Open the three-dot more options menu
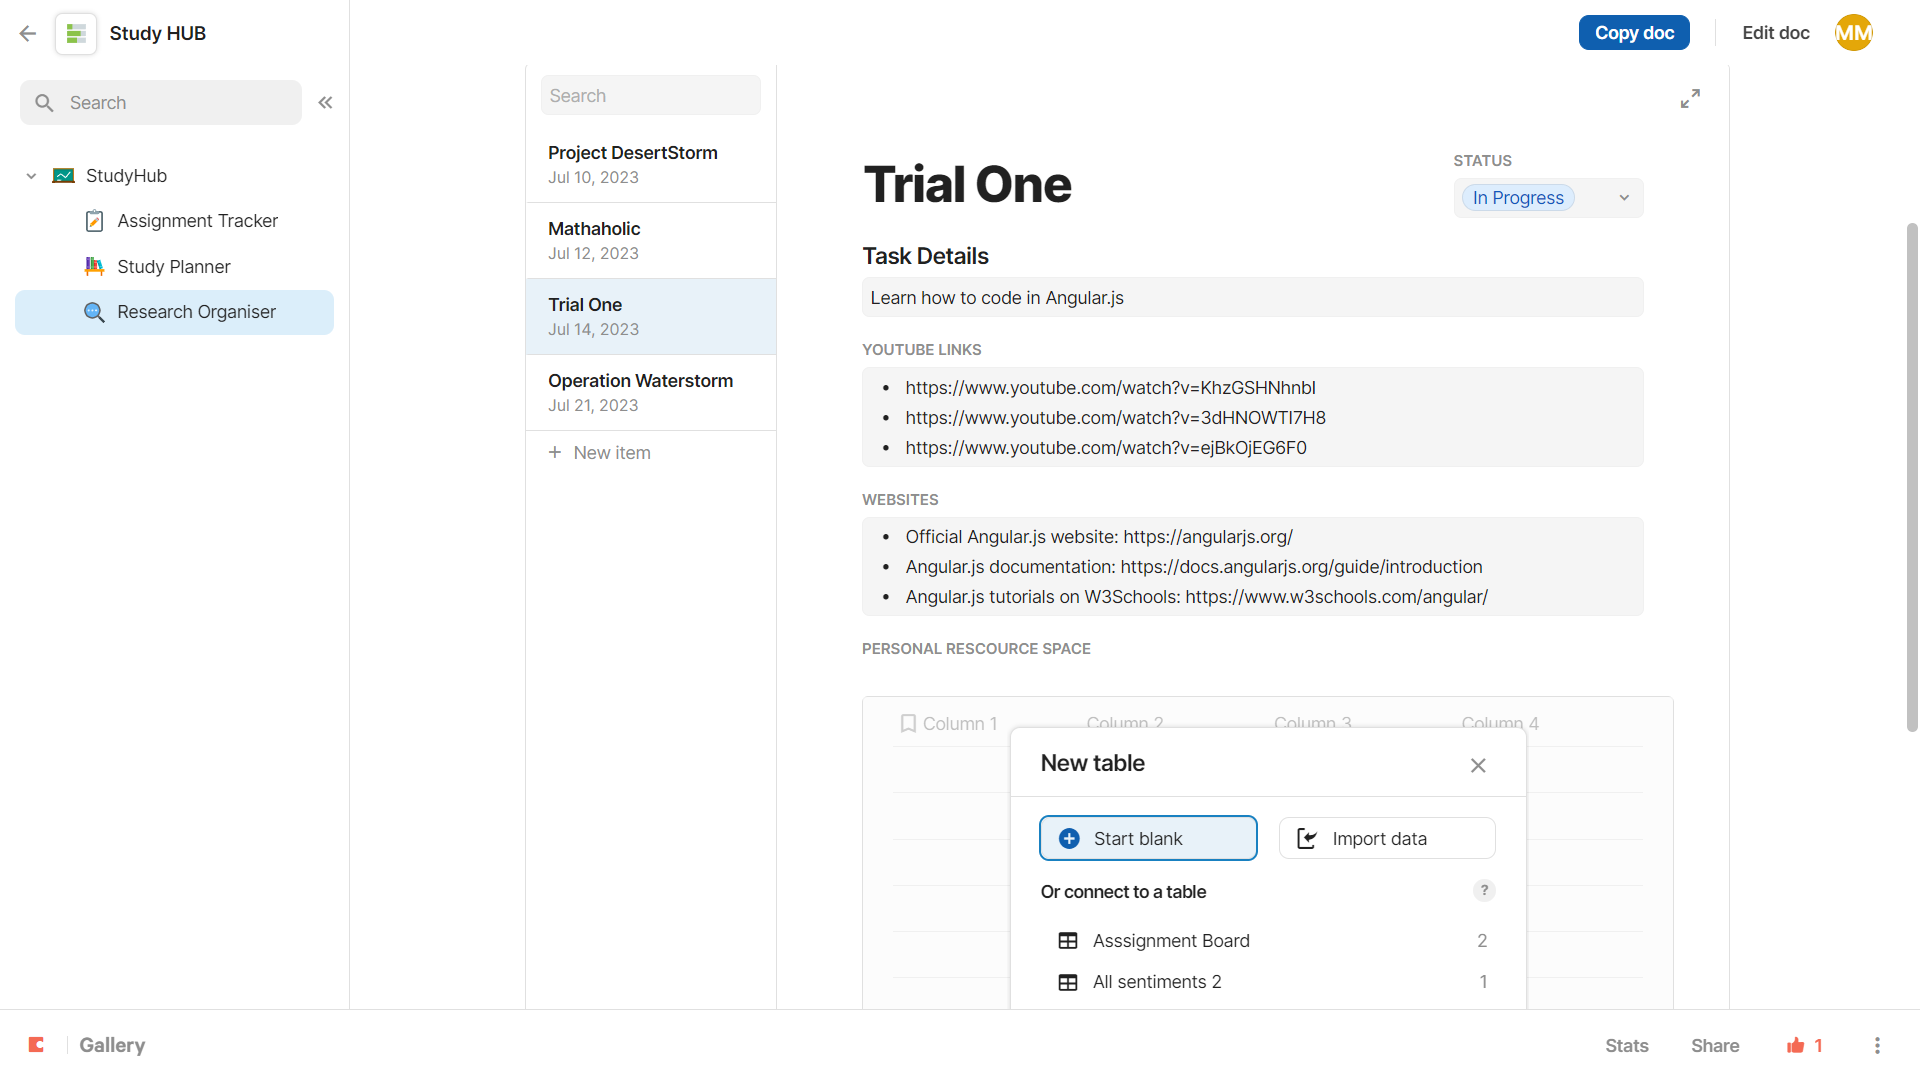This screenshot has width=1920, height=1080. 1877,1045
